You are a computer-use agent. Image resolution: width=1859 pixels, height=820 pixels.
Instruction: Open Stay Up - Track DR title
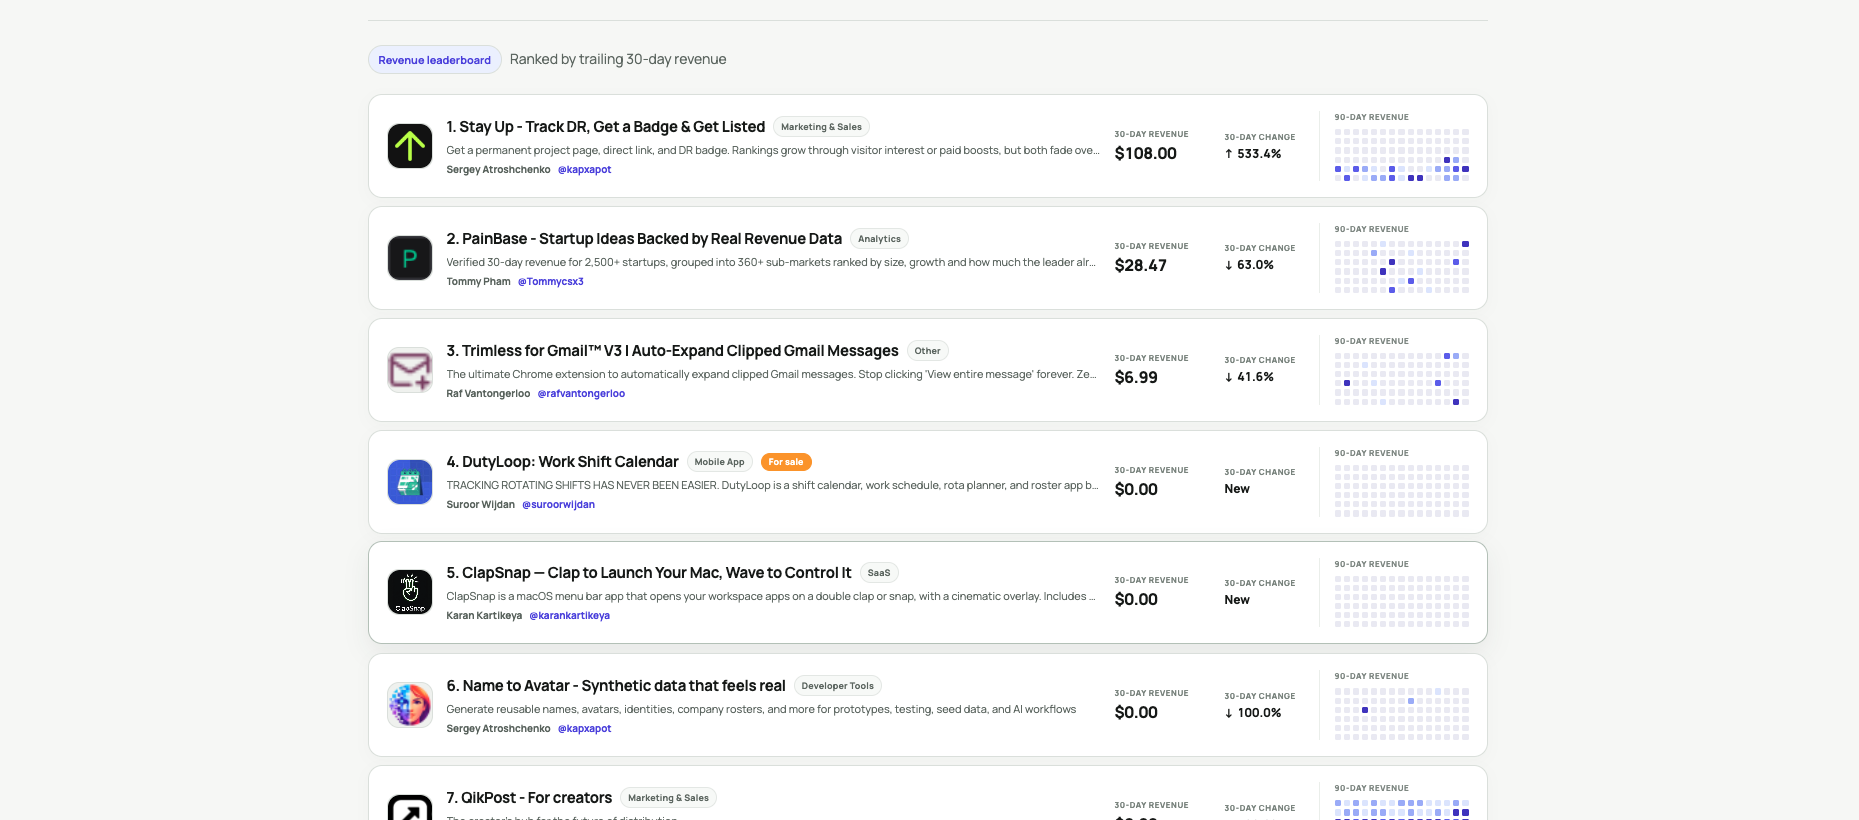[x=605, y=127]
